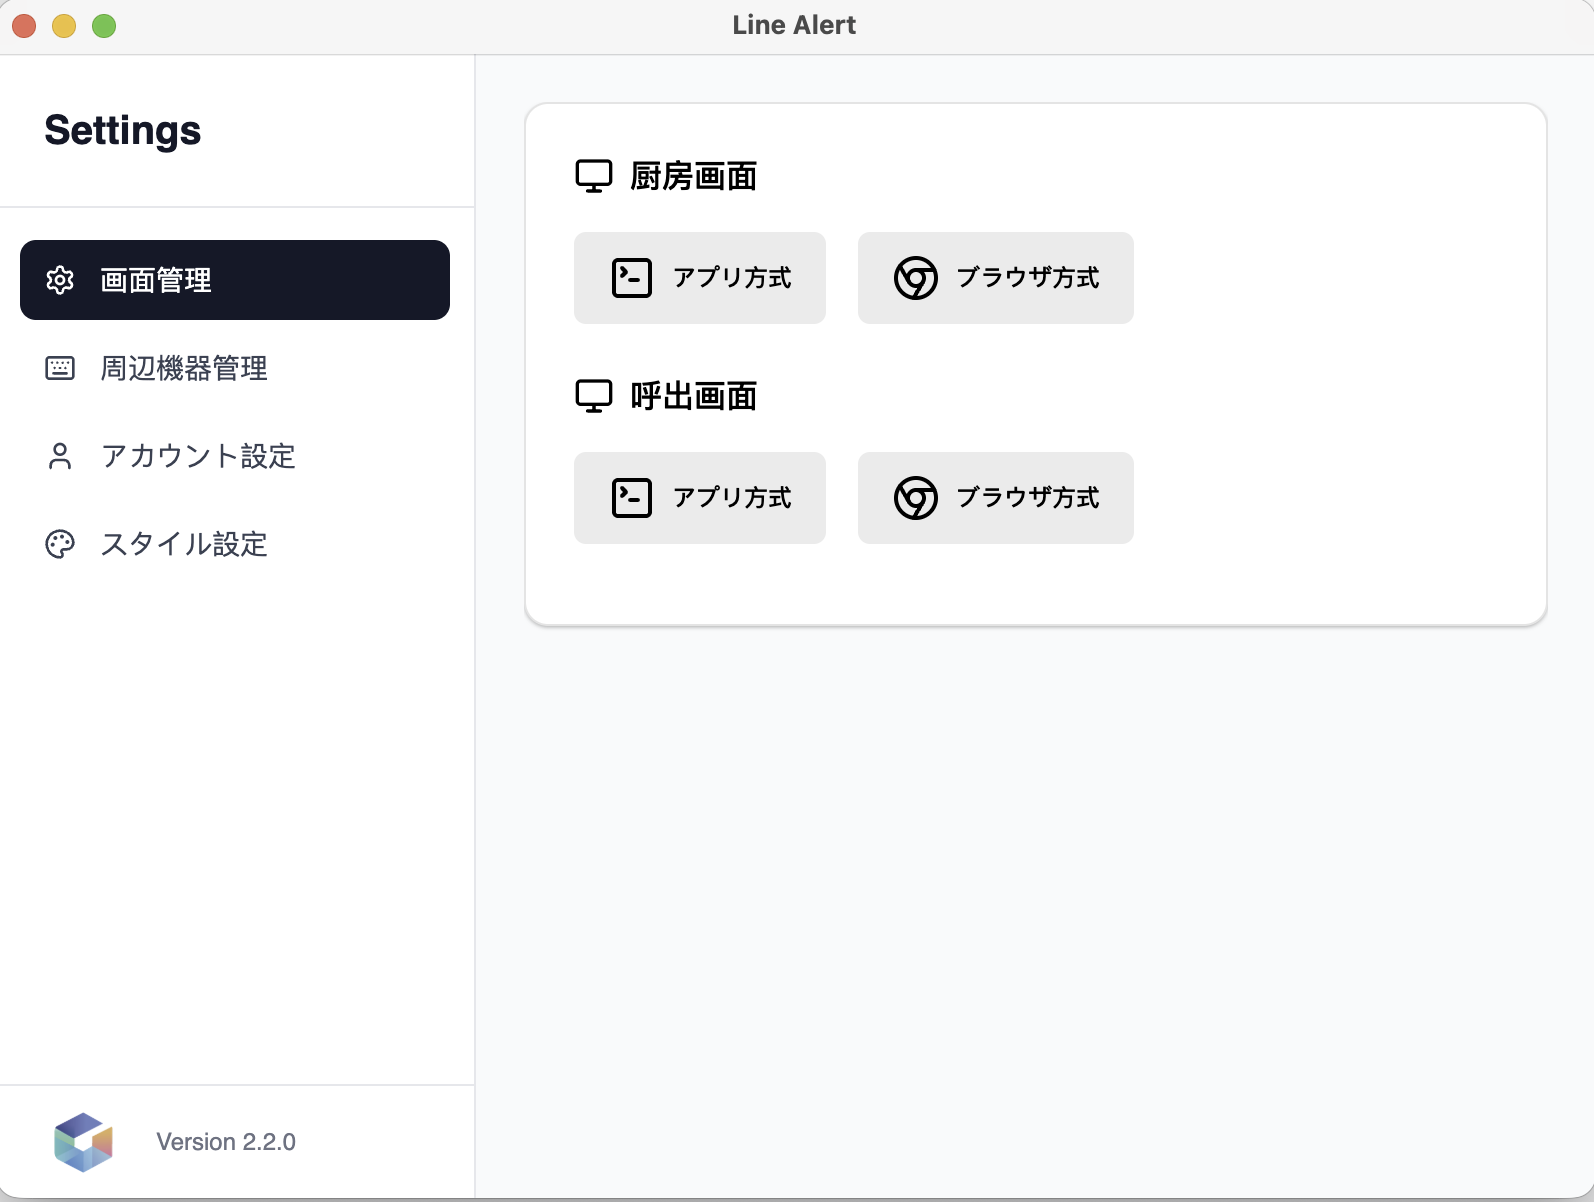Click the Settings heading
The image size is (1594, 1202).
(x=123, y=131)
